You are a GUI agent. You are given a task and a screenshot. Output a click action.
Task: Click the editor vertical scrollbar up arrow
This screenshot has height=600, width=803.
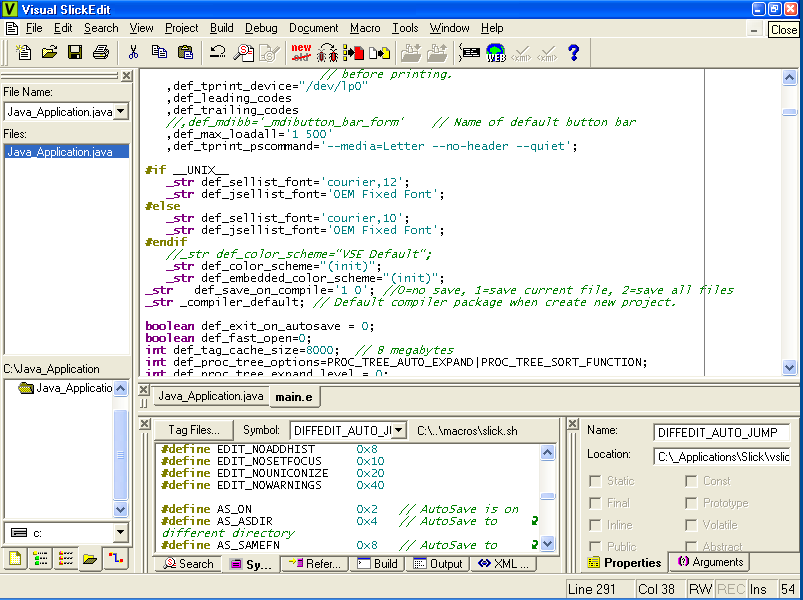(789, 77)
